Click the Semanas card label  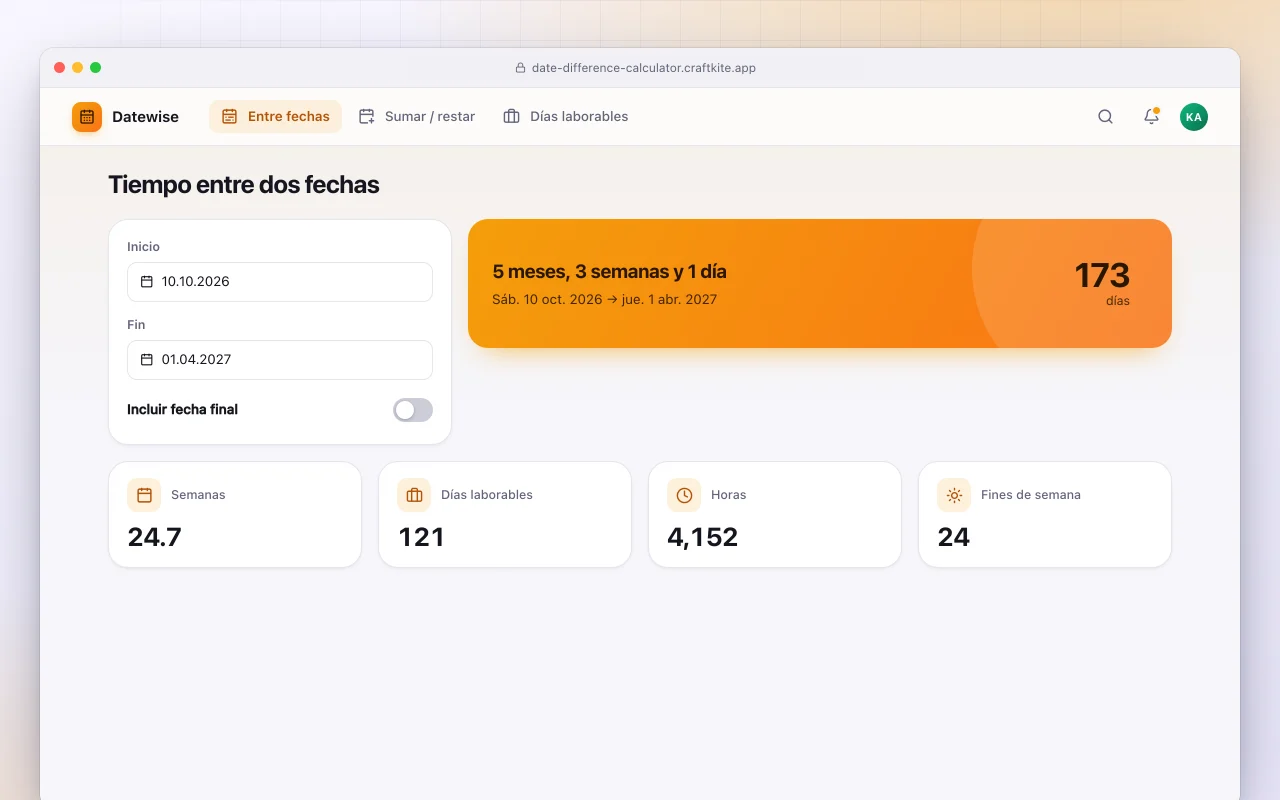[198, 495]
